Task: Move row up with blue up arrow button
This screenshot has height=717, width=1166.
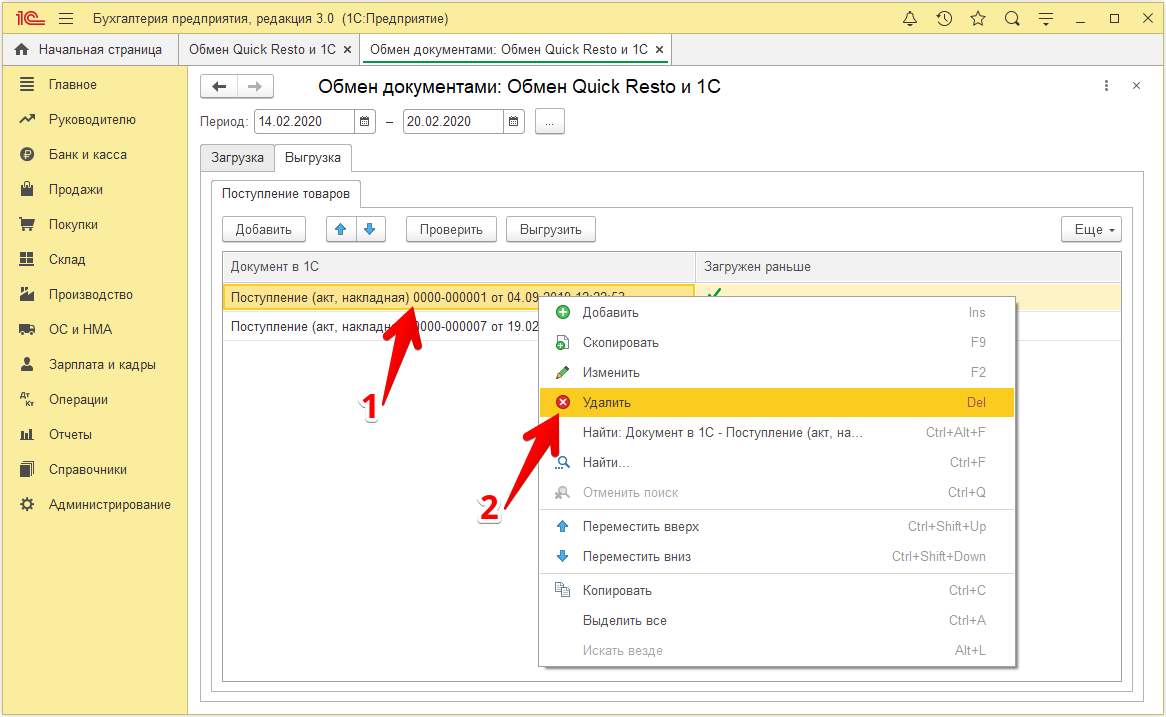Action: 341,229
